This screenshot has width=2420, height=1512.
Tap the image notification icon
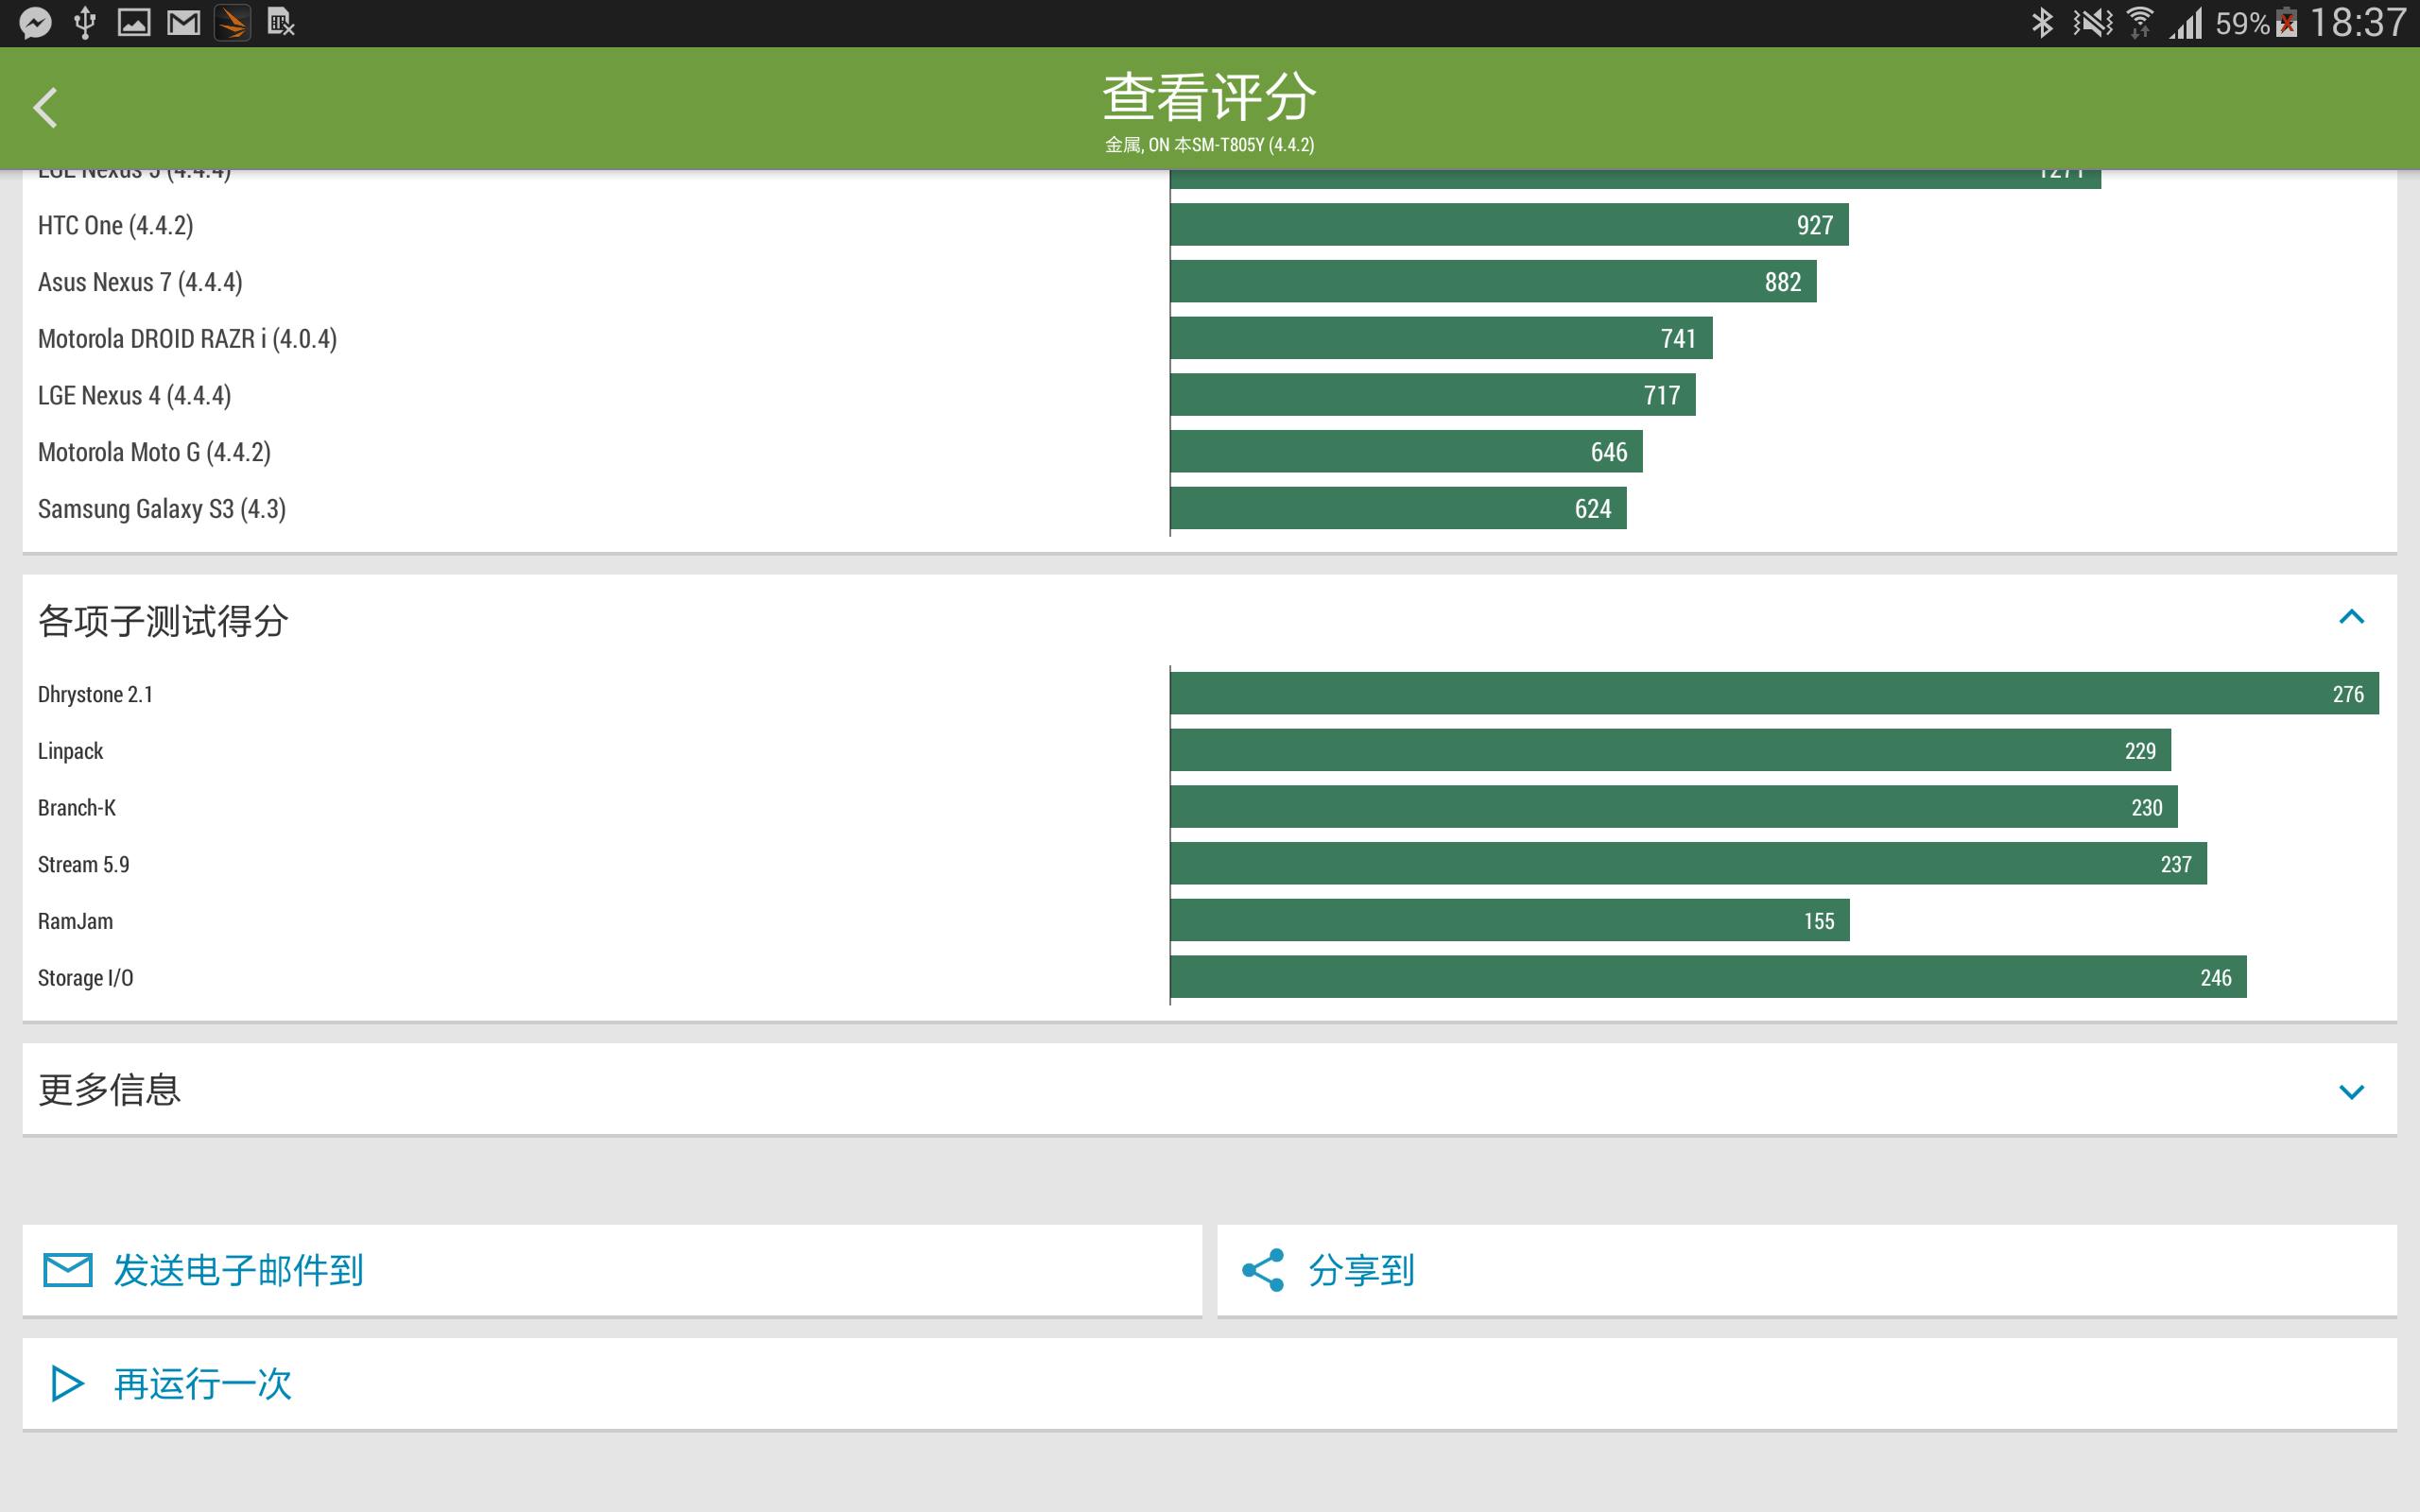coord(134,23)
